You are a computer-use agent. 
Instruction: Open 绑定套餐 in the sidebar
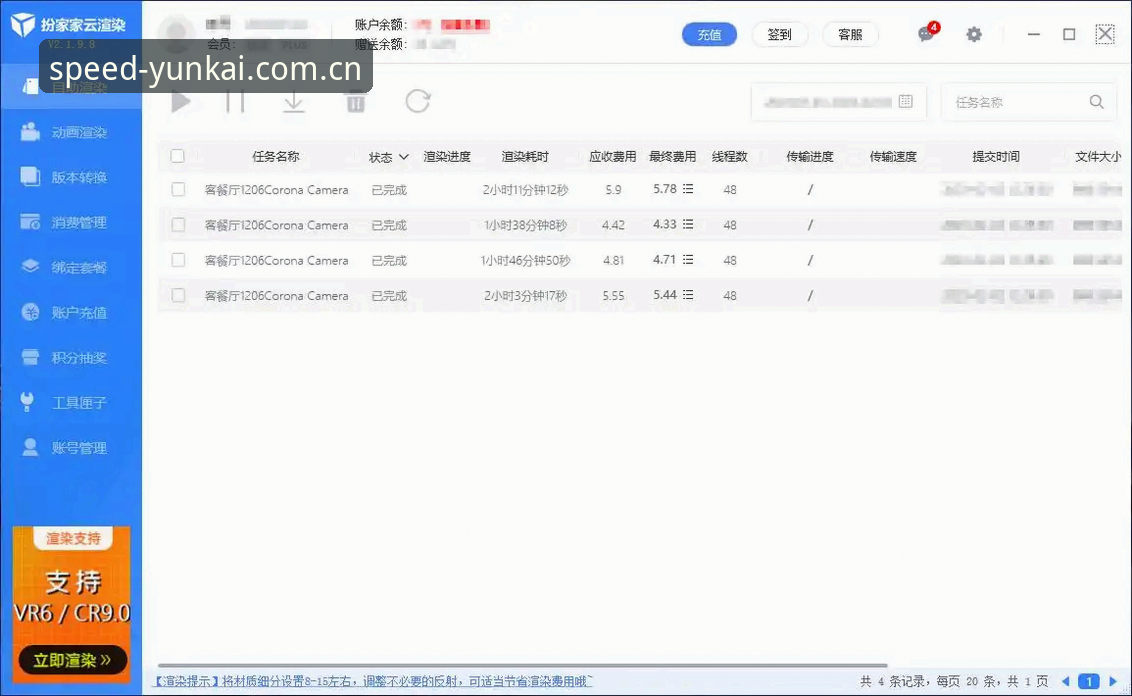(71, 267)
